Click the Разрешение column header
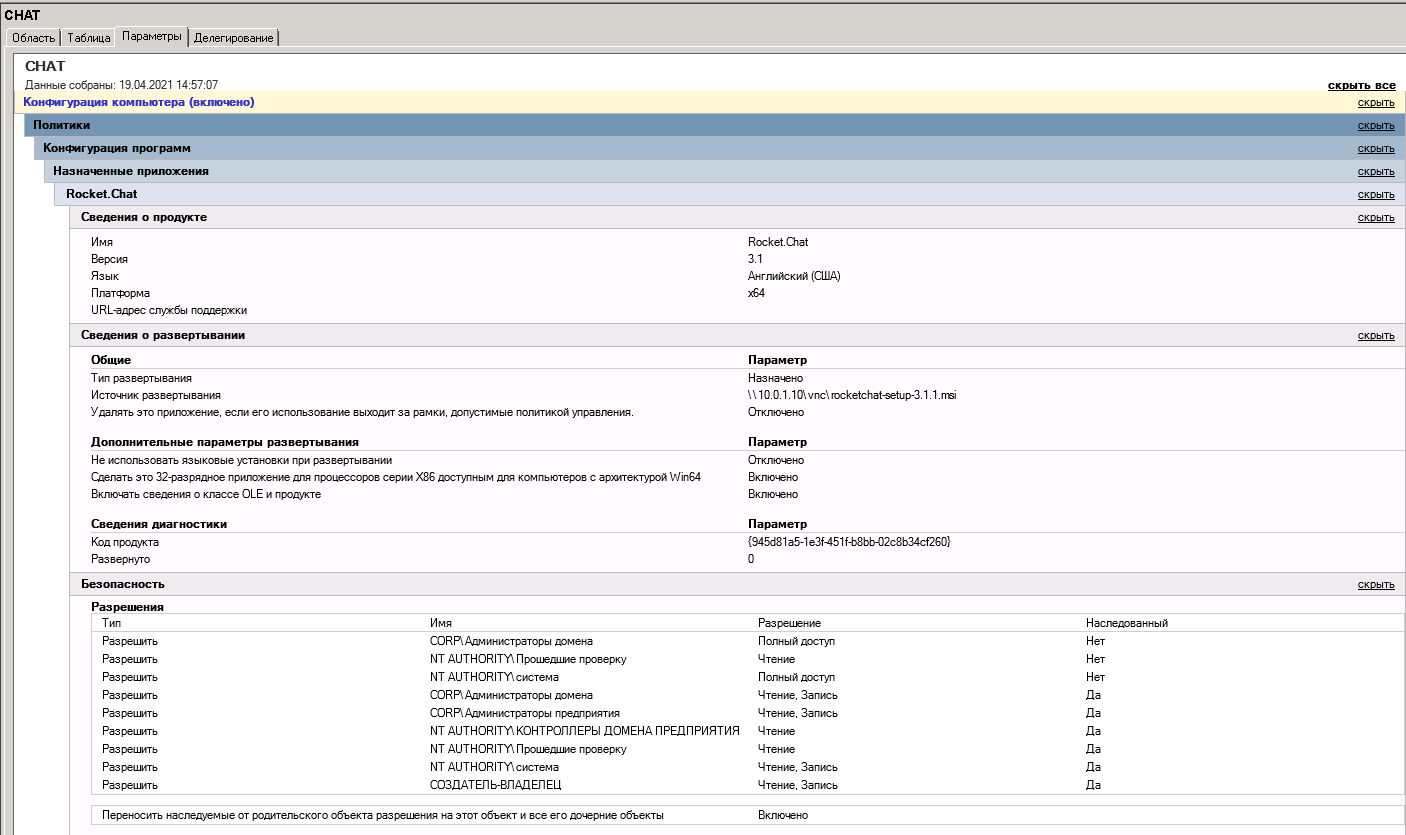 (x=790, y=623)
